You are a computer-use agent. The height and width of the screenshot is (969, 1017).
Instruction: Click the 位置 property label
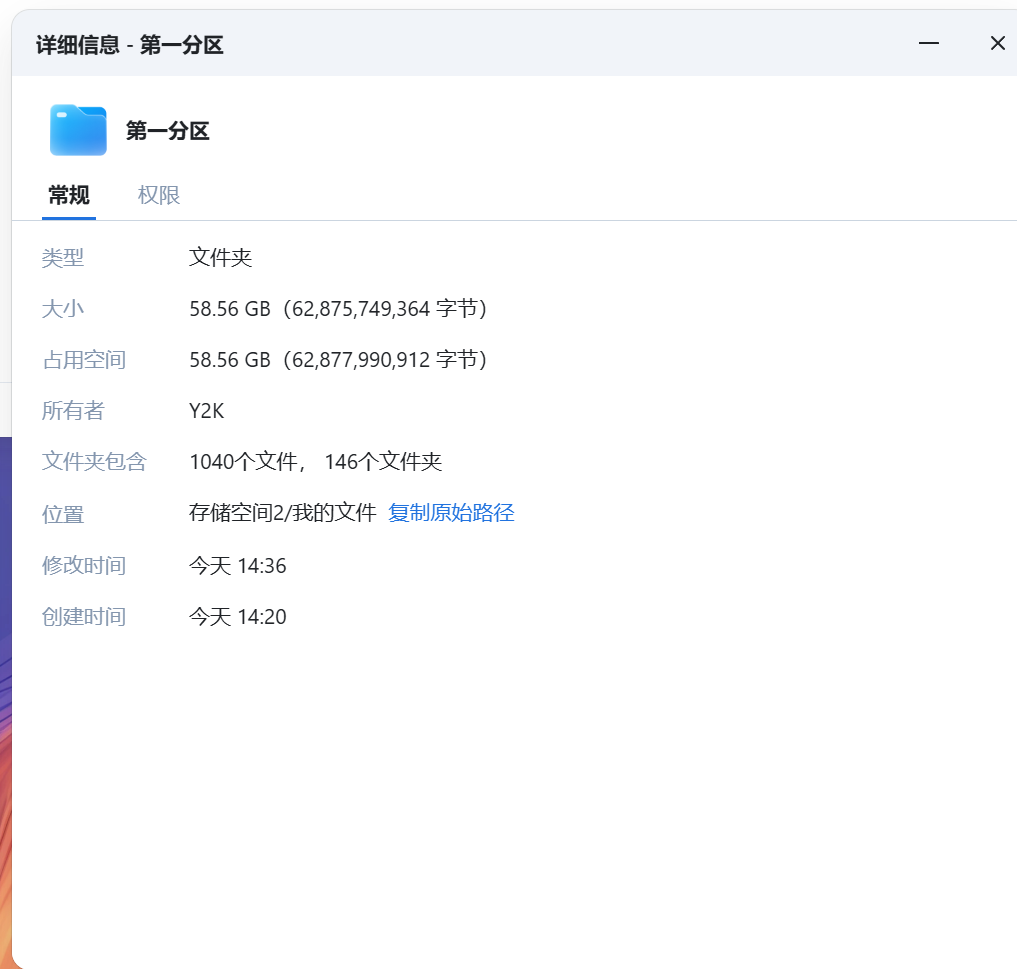63,513
